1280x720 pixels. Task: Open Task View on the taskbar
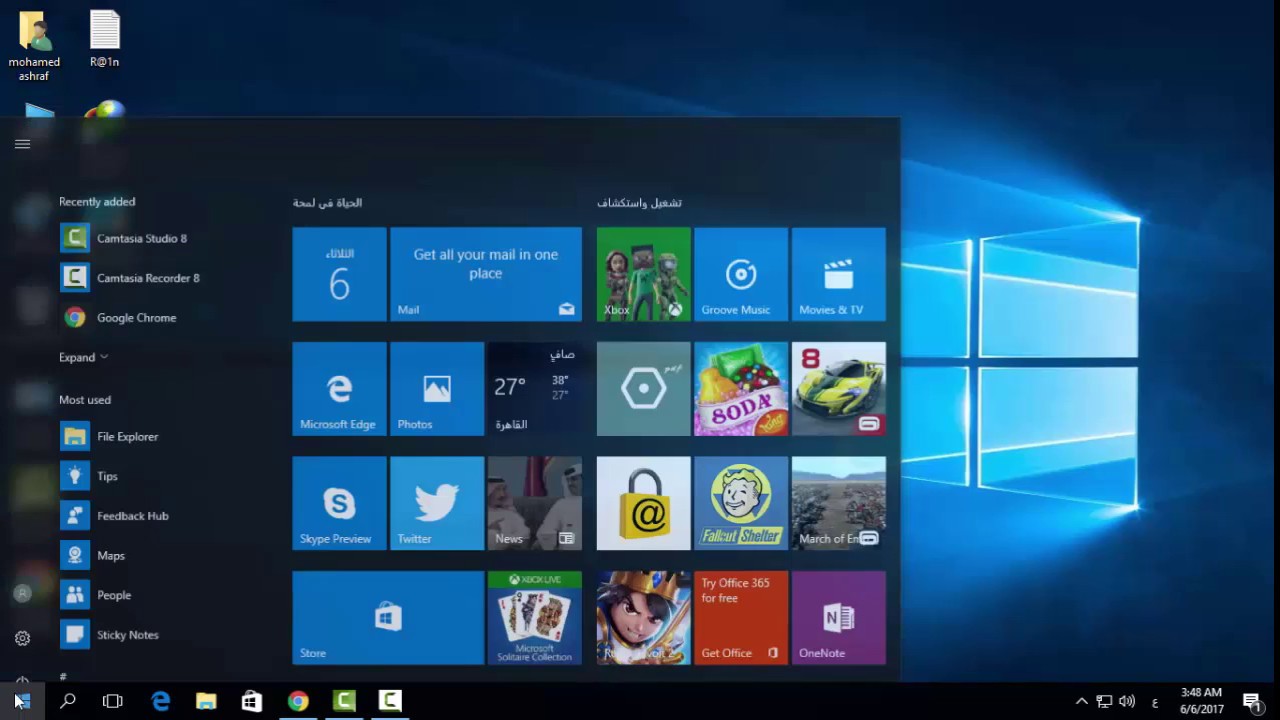[x=113, y=701]
